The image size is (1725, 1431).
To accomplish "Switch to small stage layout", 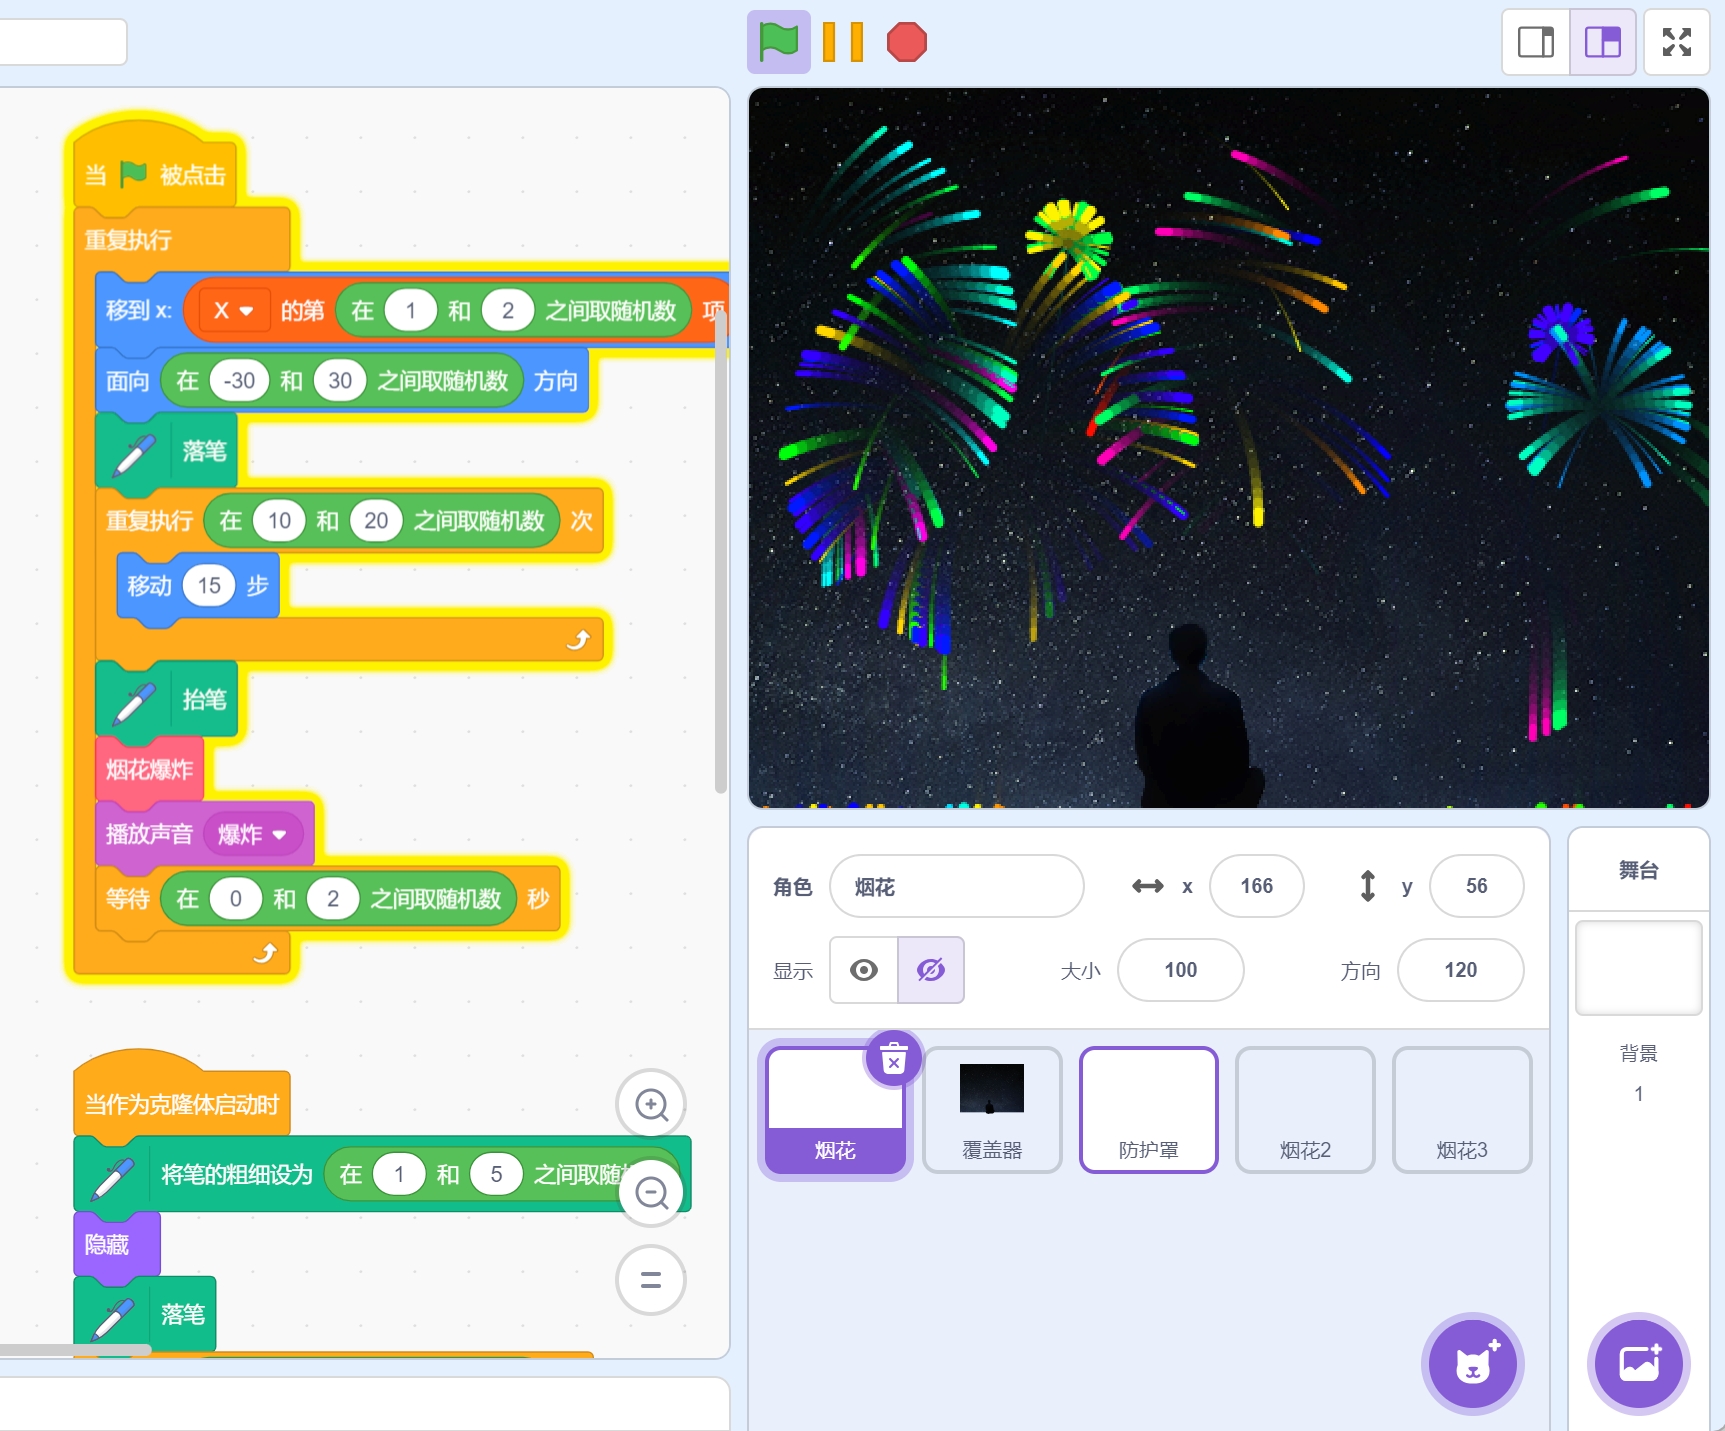I will (x=1536, y=42).
